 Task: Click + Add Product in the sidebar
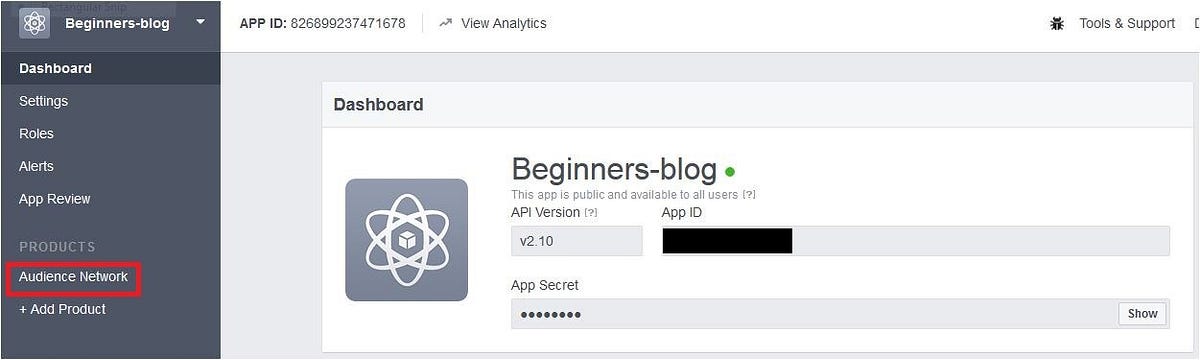pyautogui.click(x=62, y=309)
